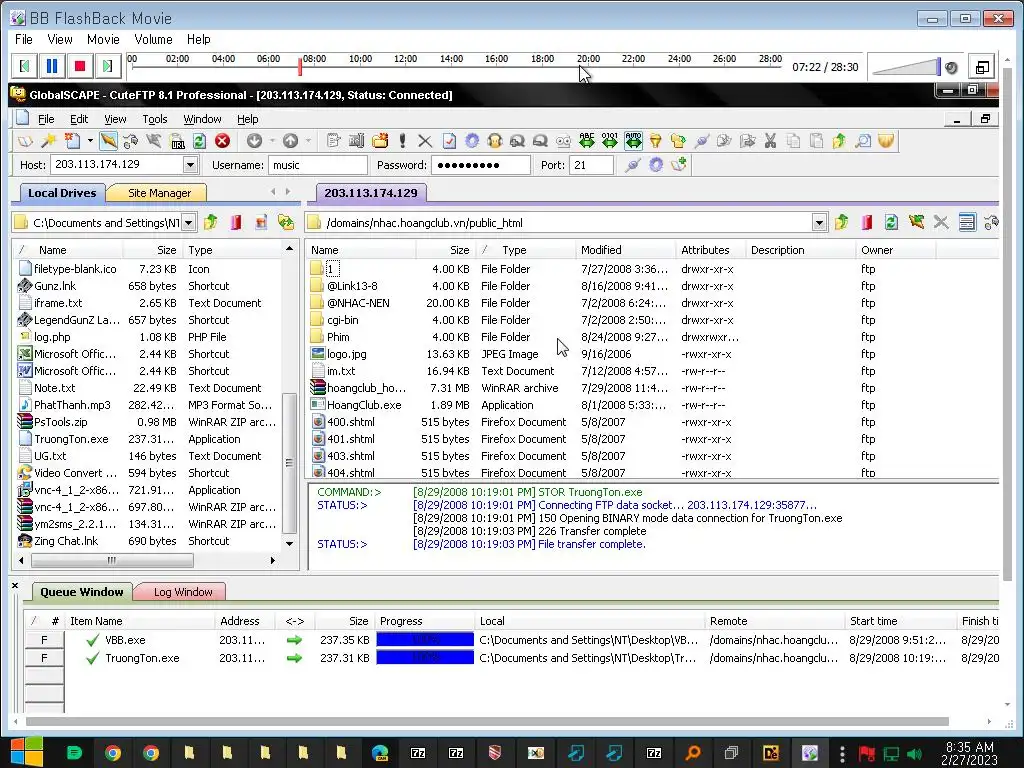1024x768 pixels.
Task: Open CuteFTP Window menu
Action: pos(202,119)
